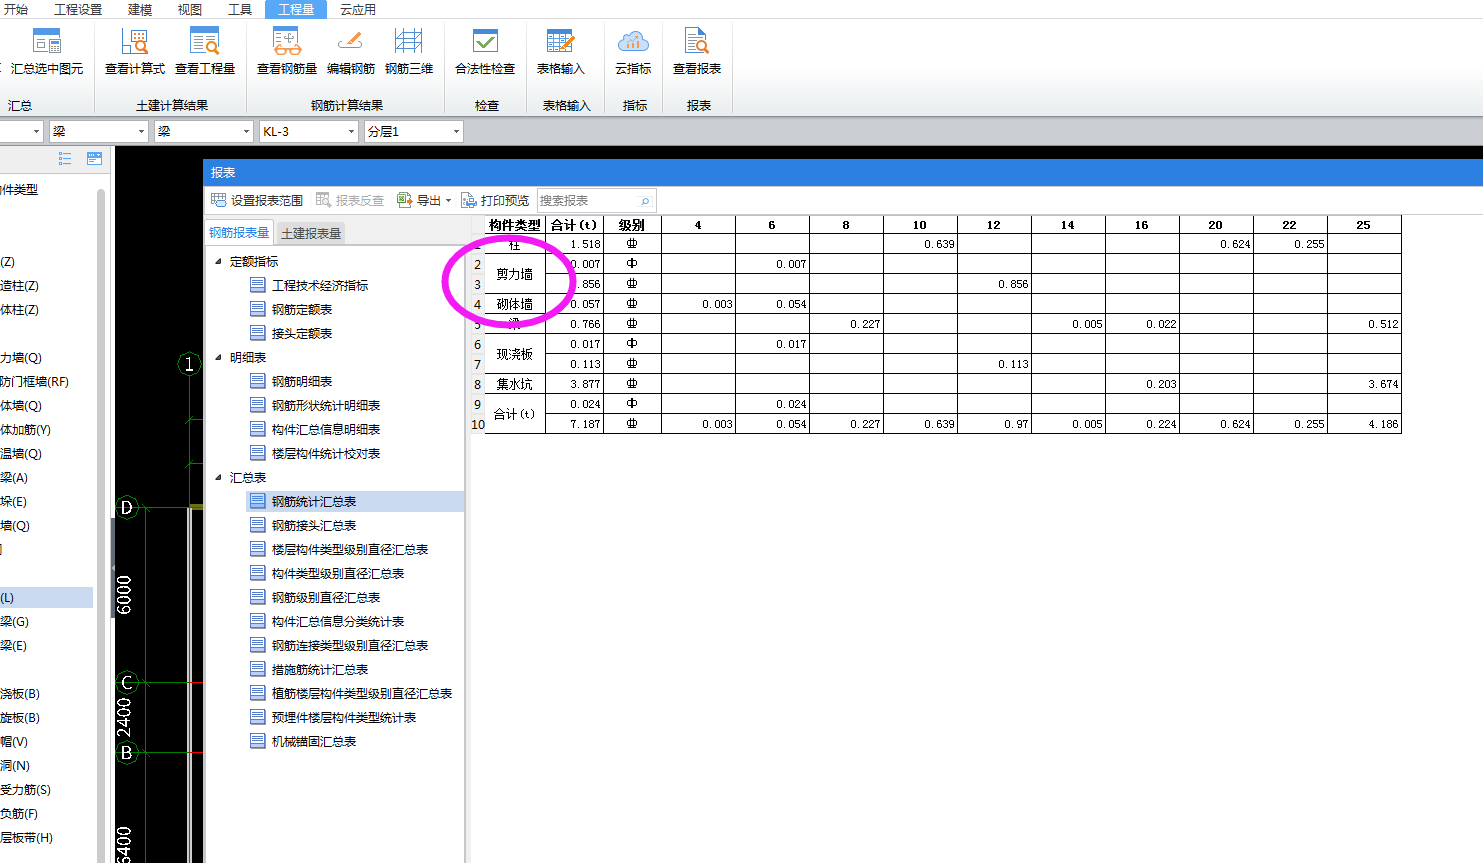Open 钢筋三维 view
Image resolution: width=1483 pixels, height=863 pixels.
tap(409, 52)
